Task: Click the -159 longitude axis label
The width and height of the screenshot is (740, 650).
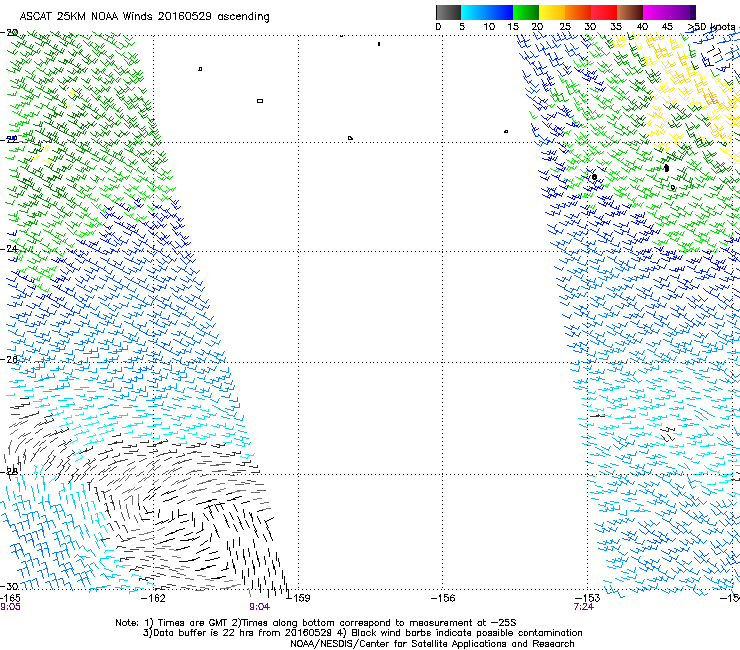Action: click(299, 598)
